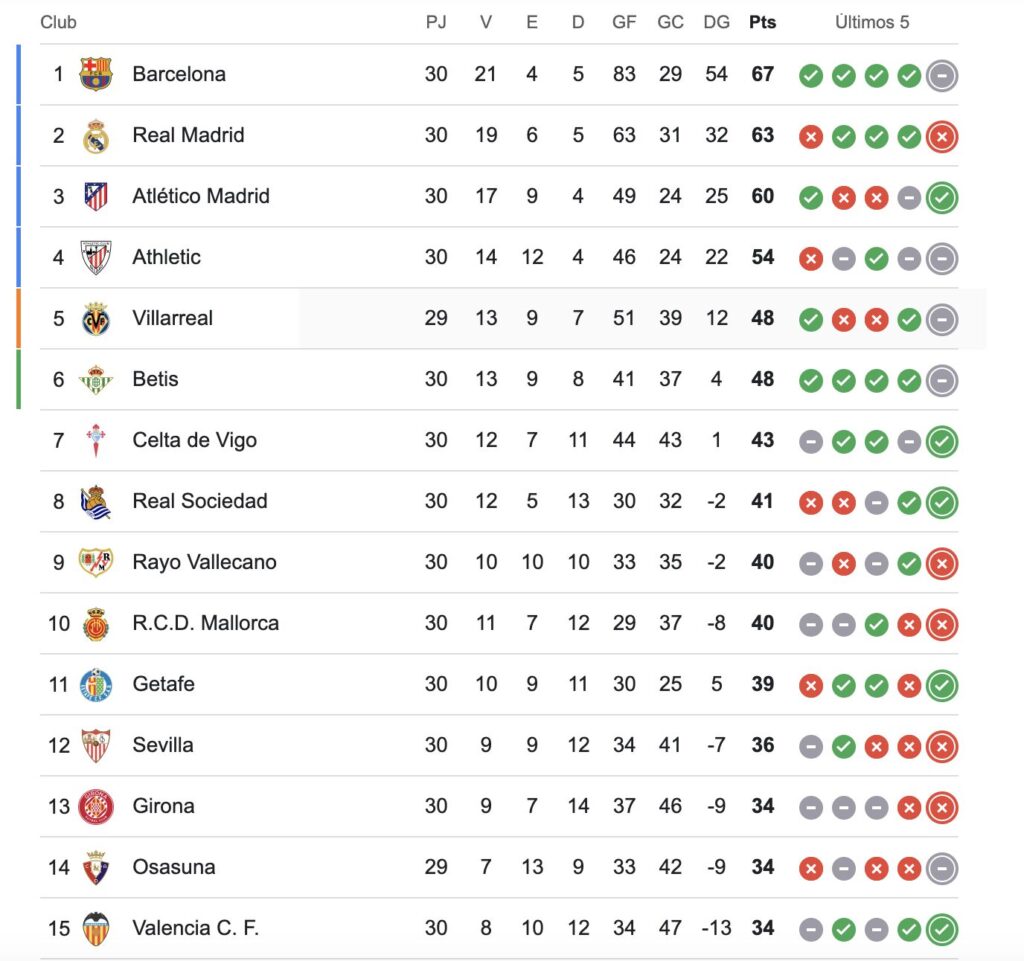Image resolution: width=1024 pixels, height=961 pixels.
Task: Open the Betis team name link
Action: pos(155,379)
